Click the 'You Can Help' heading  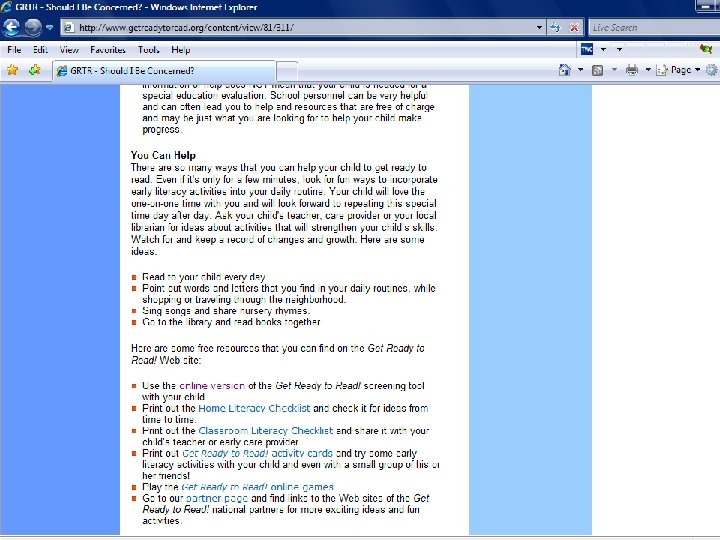click(x=163, y=155)
